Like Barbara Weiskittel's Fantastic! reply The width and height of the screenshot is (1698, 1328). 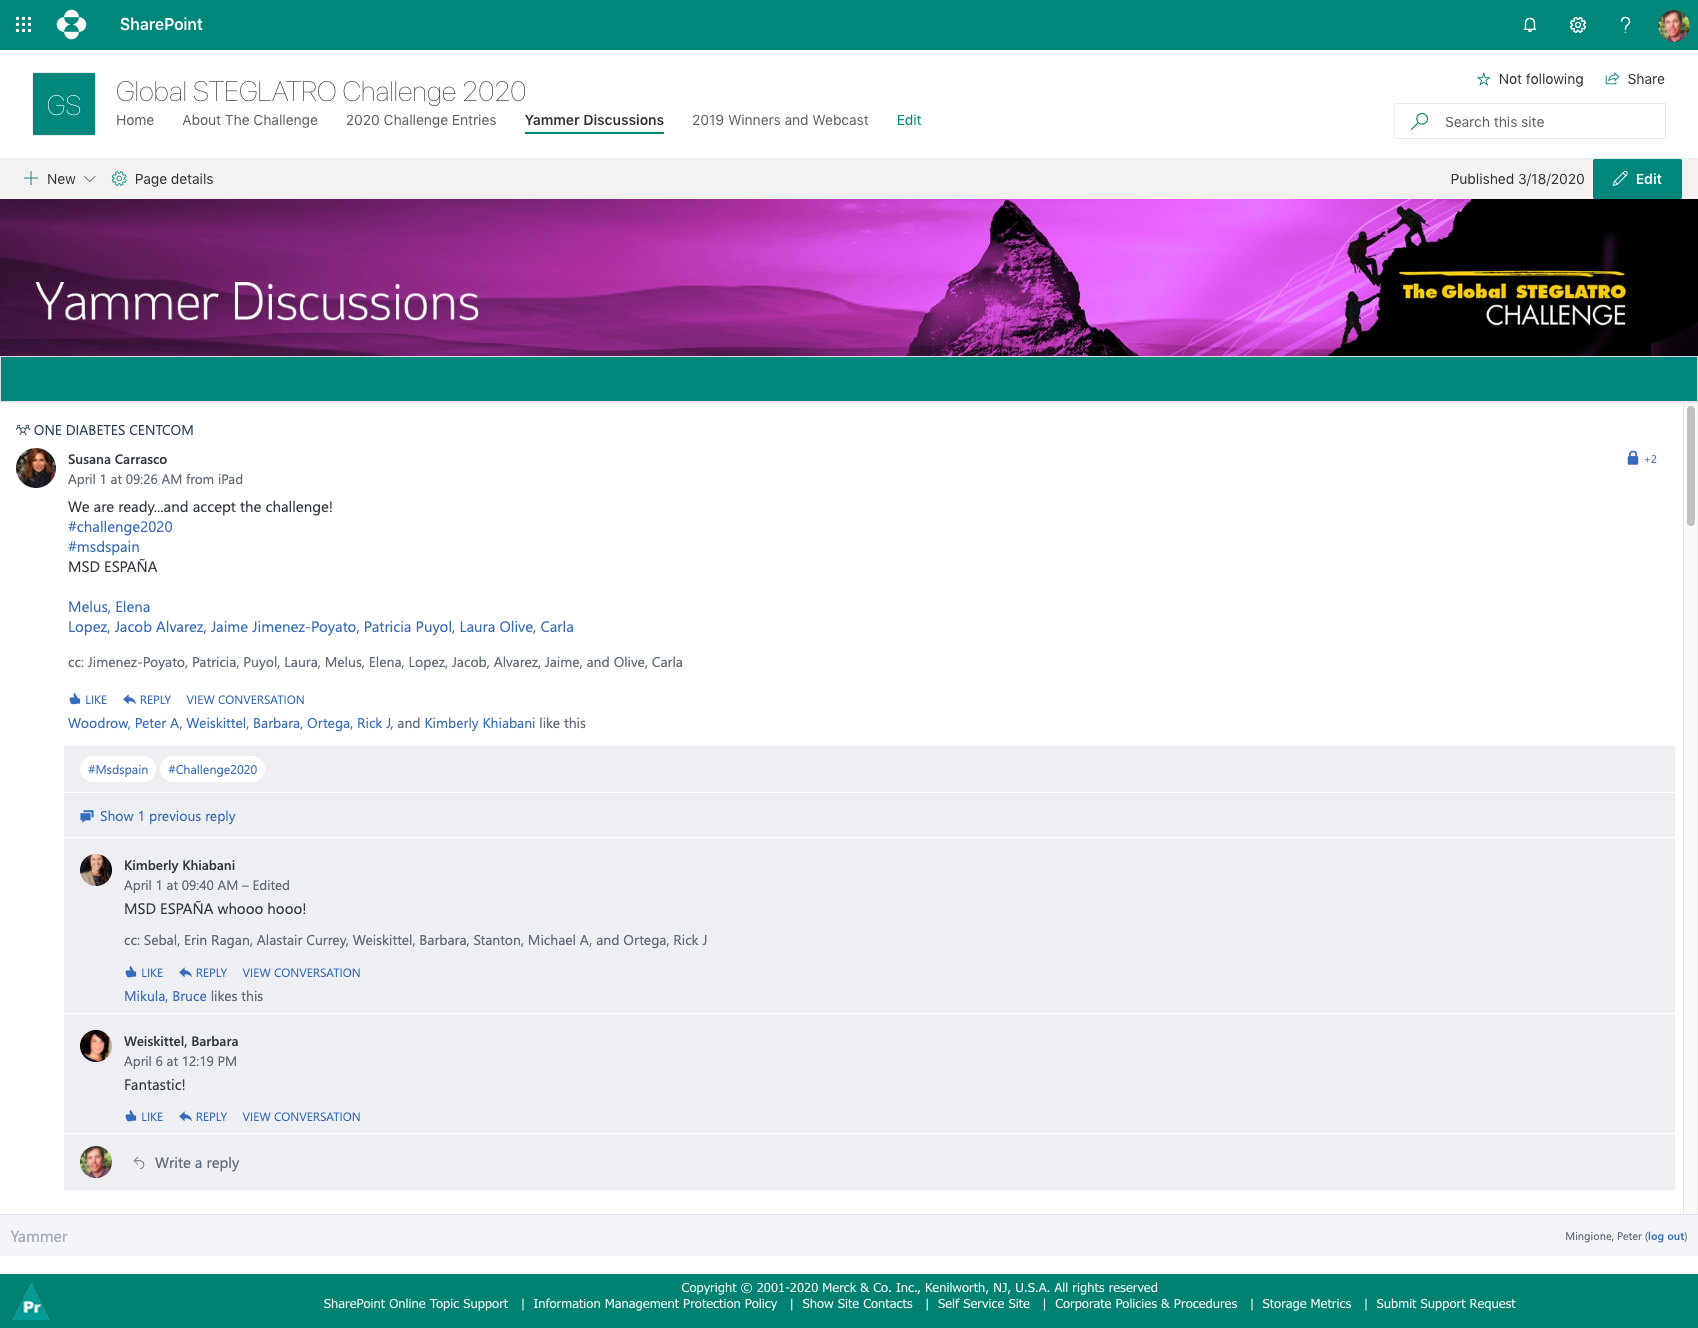point(144,1117)
